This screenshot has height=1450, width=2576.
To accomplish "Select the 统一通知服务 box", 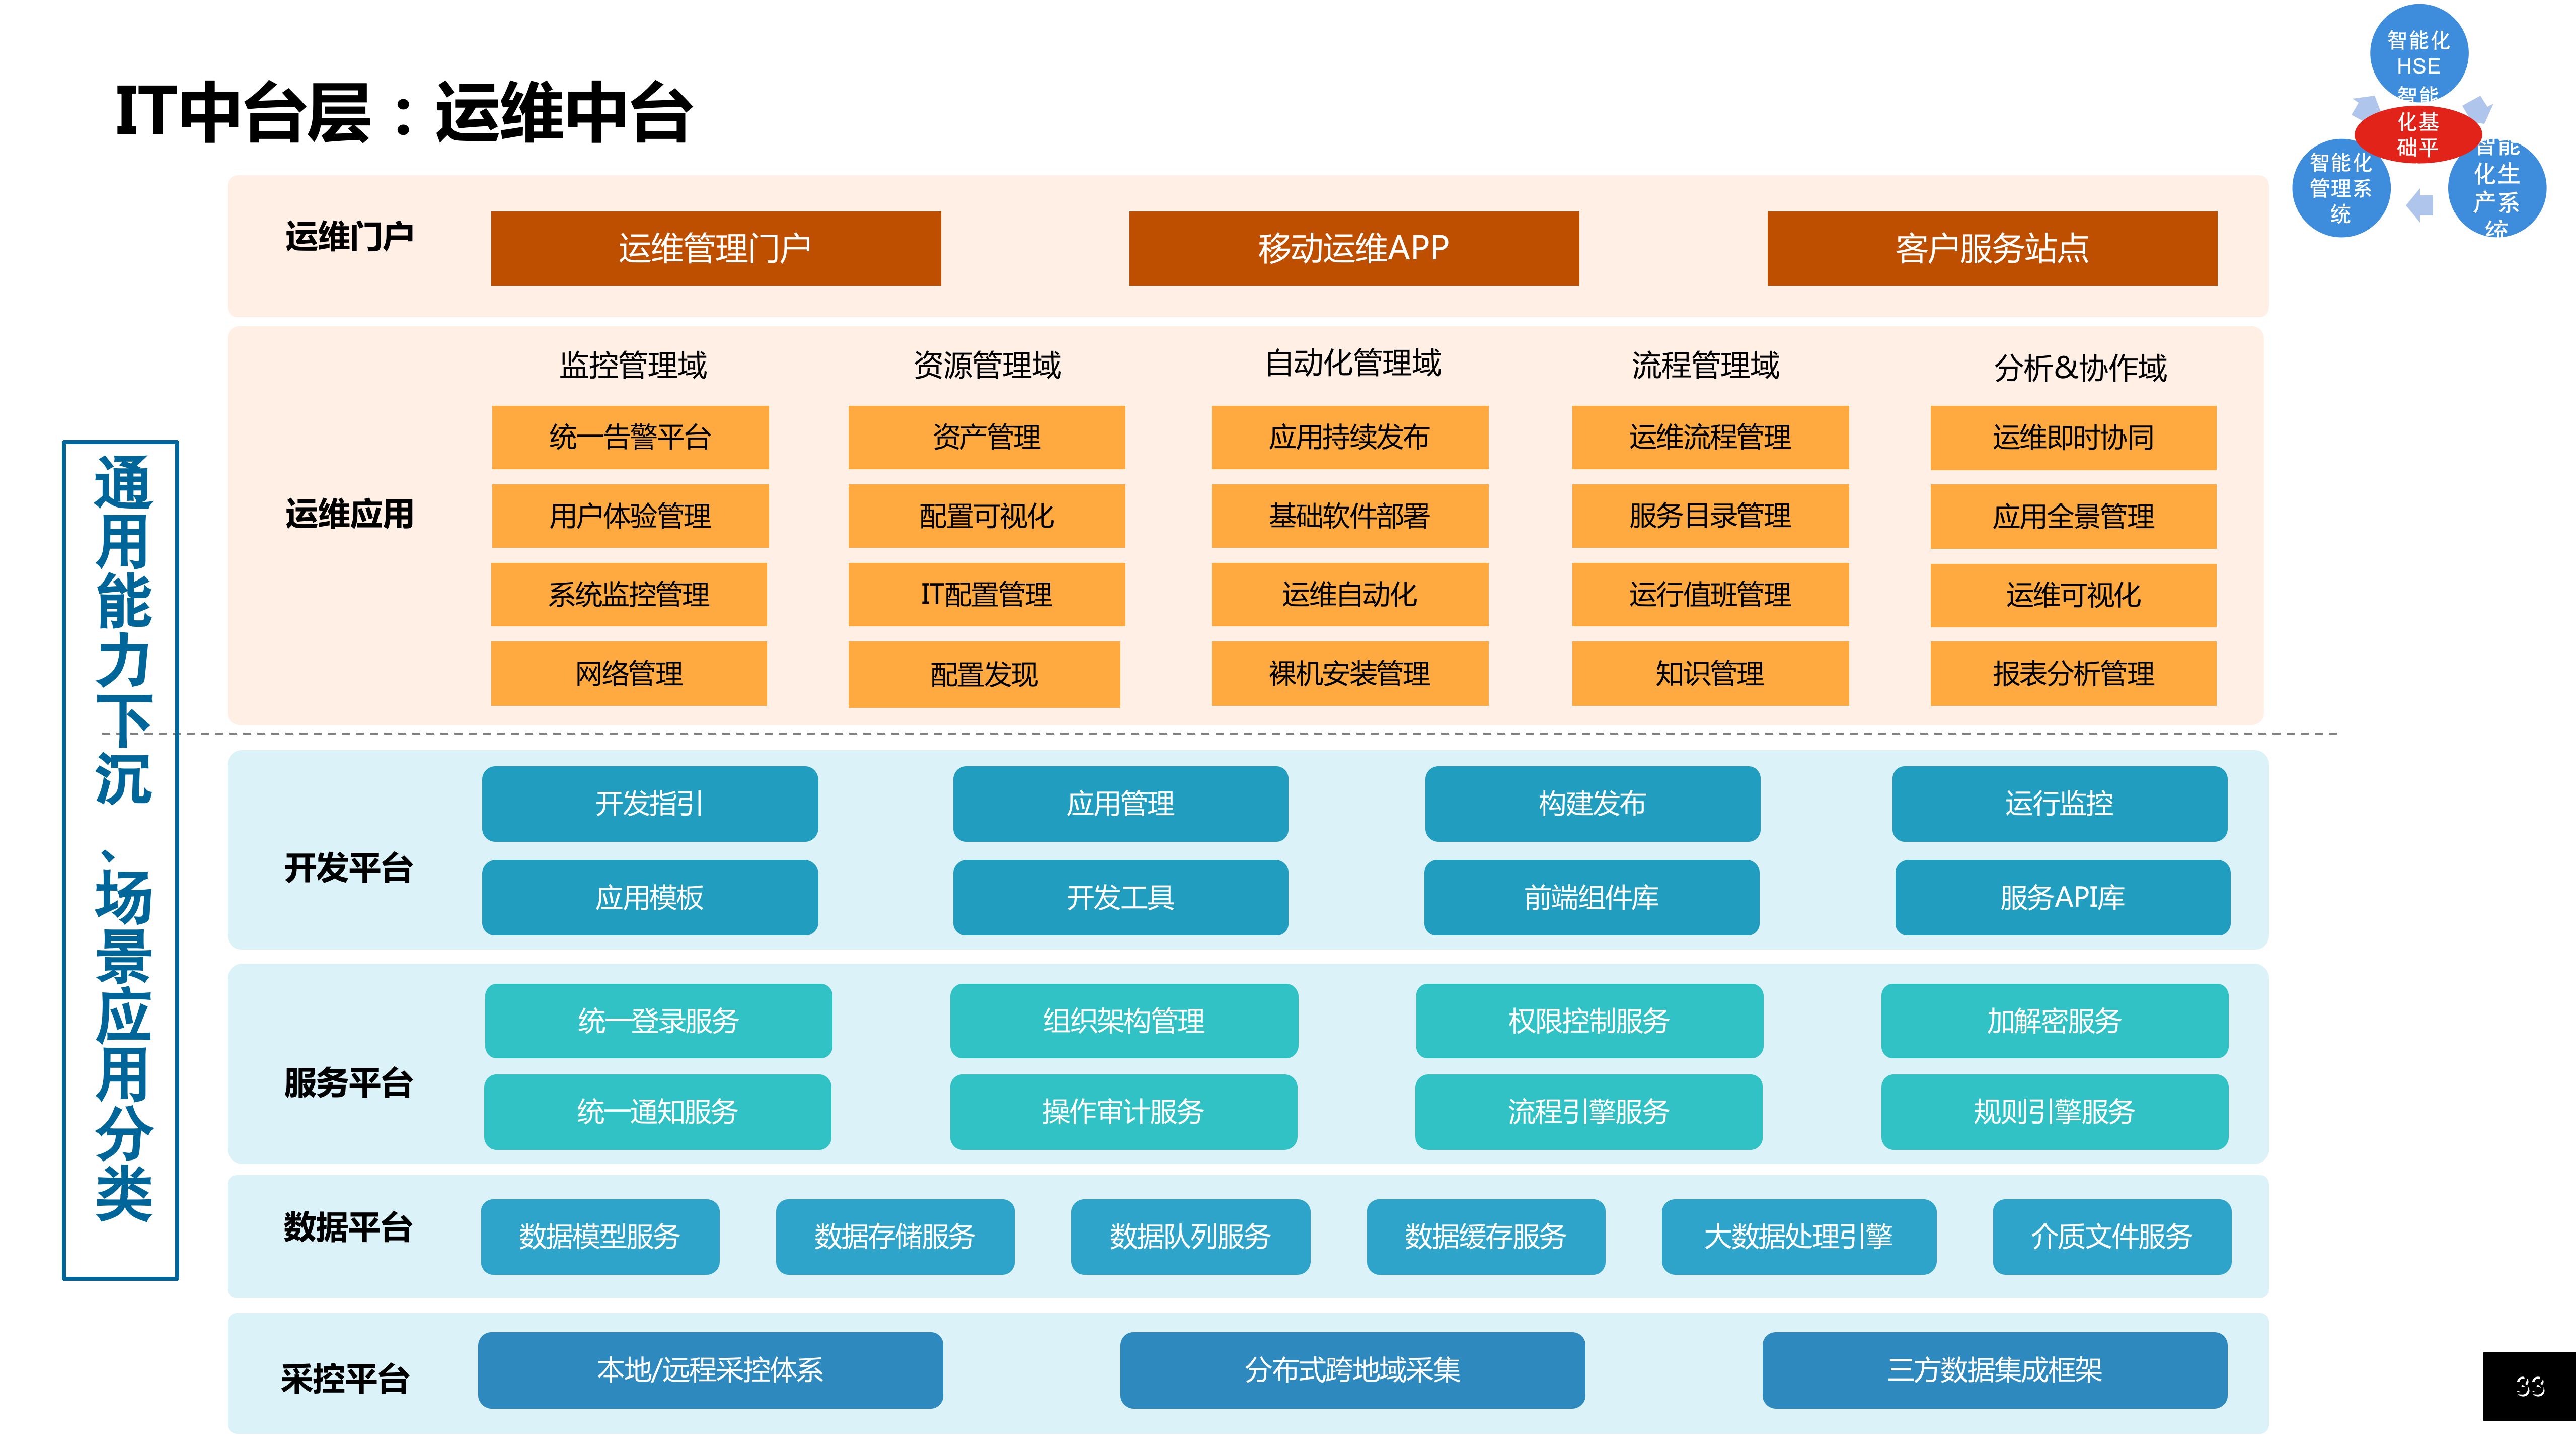I will [x=657, y=1112].
